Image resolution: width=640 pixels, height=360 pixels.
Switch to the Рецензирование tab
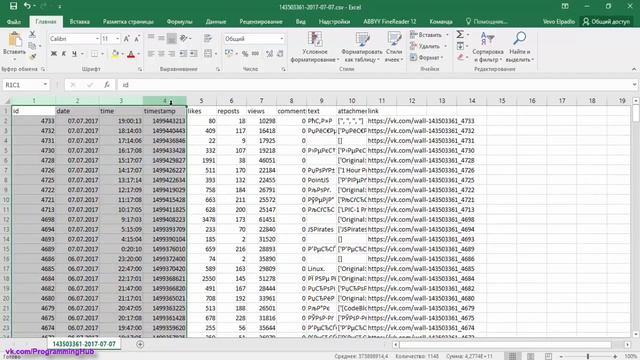(261, 22)
